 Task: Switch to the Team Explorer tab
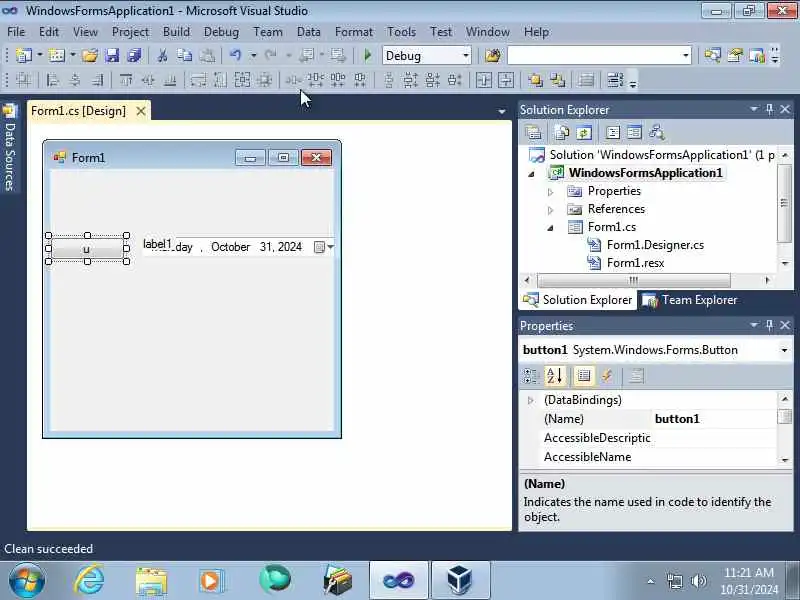[689, 300]
